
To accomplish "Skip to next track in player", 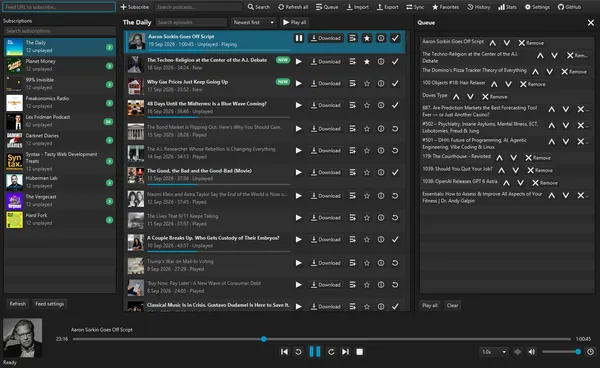I will pos(345,352).
